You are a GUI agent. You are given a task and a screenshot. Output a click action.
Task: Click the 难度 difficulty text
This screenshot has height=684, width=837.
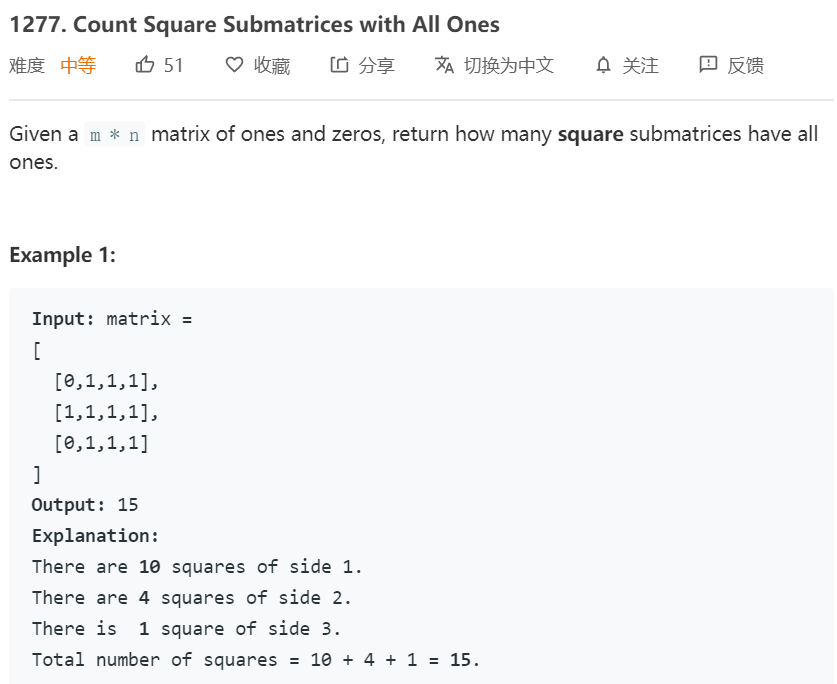[27, 65]
